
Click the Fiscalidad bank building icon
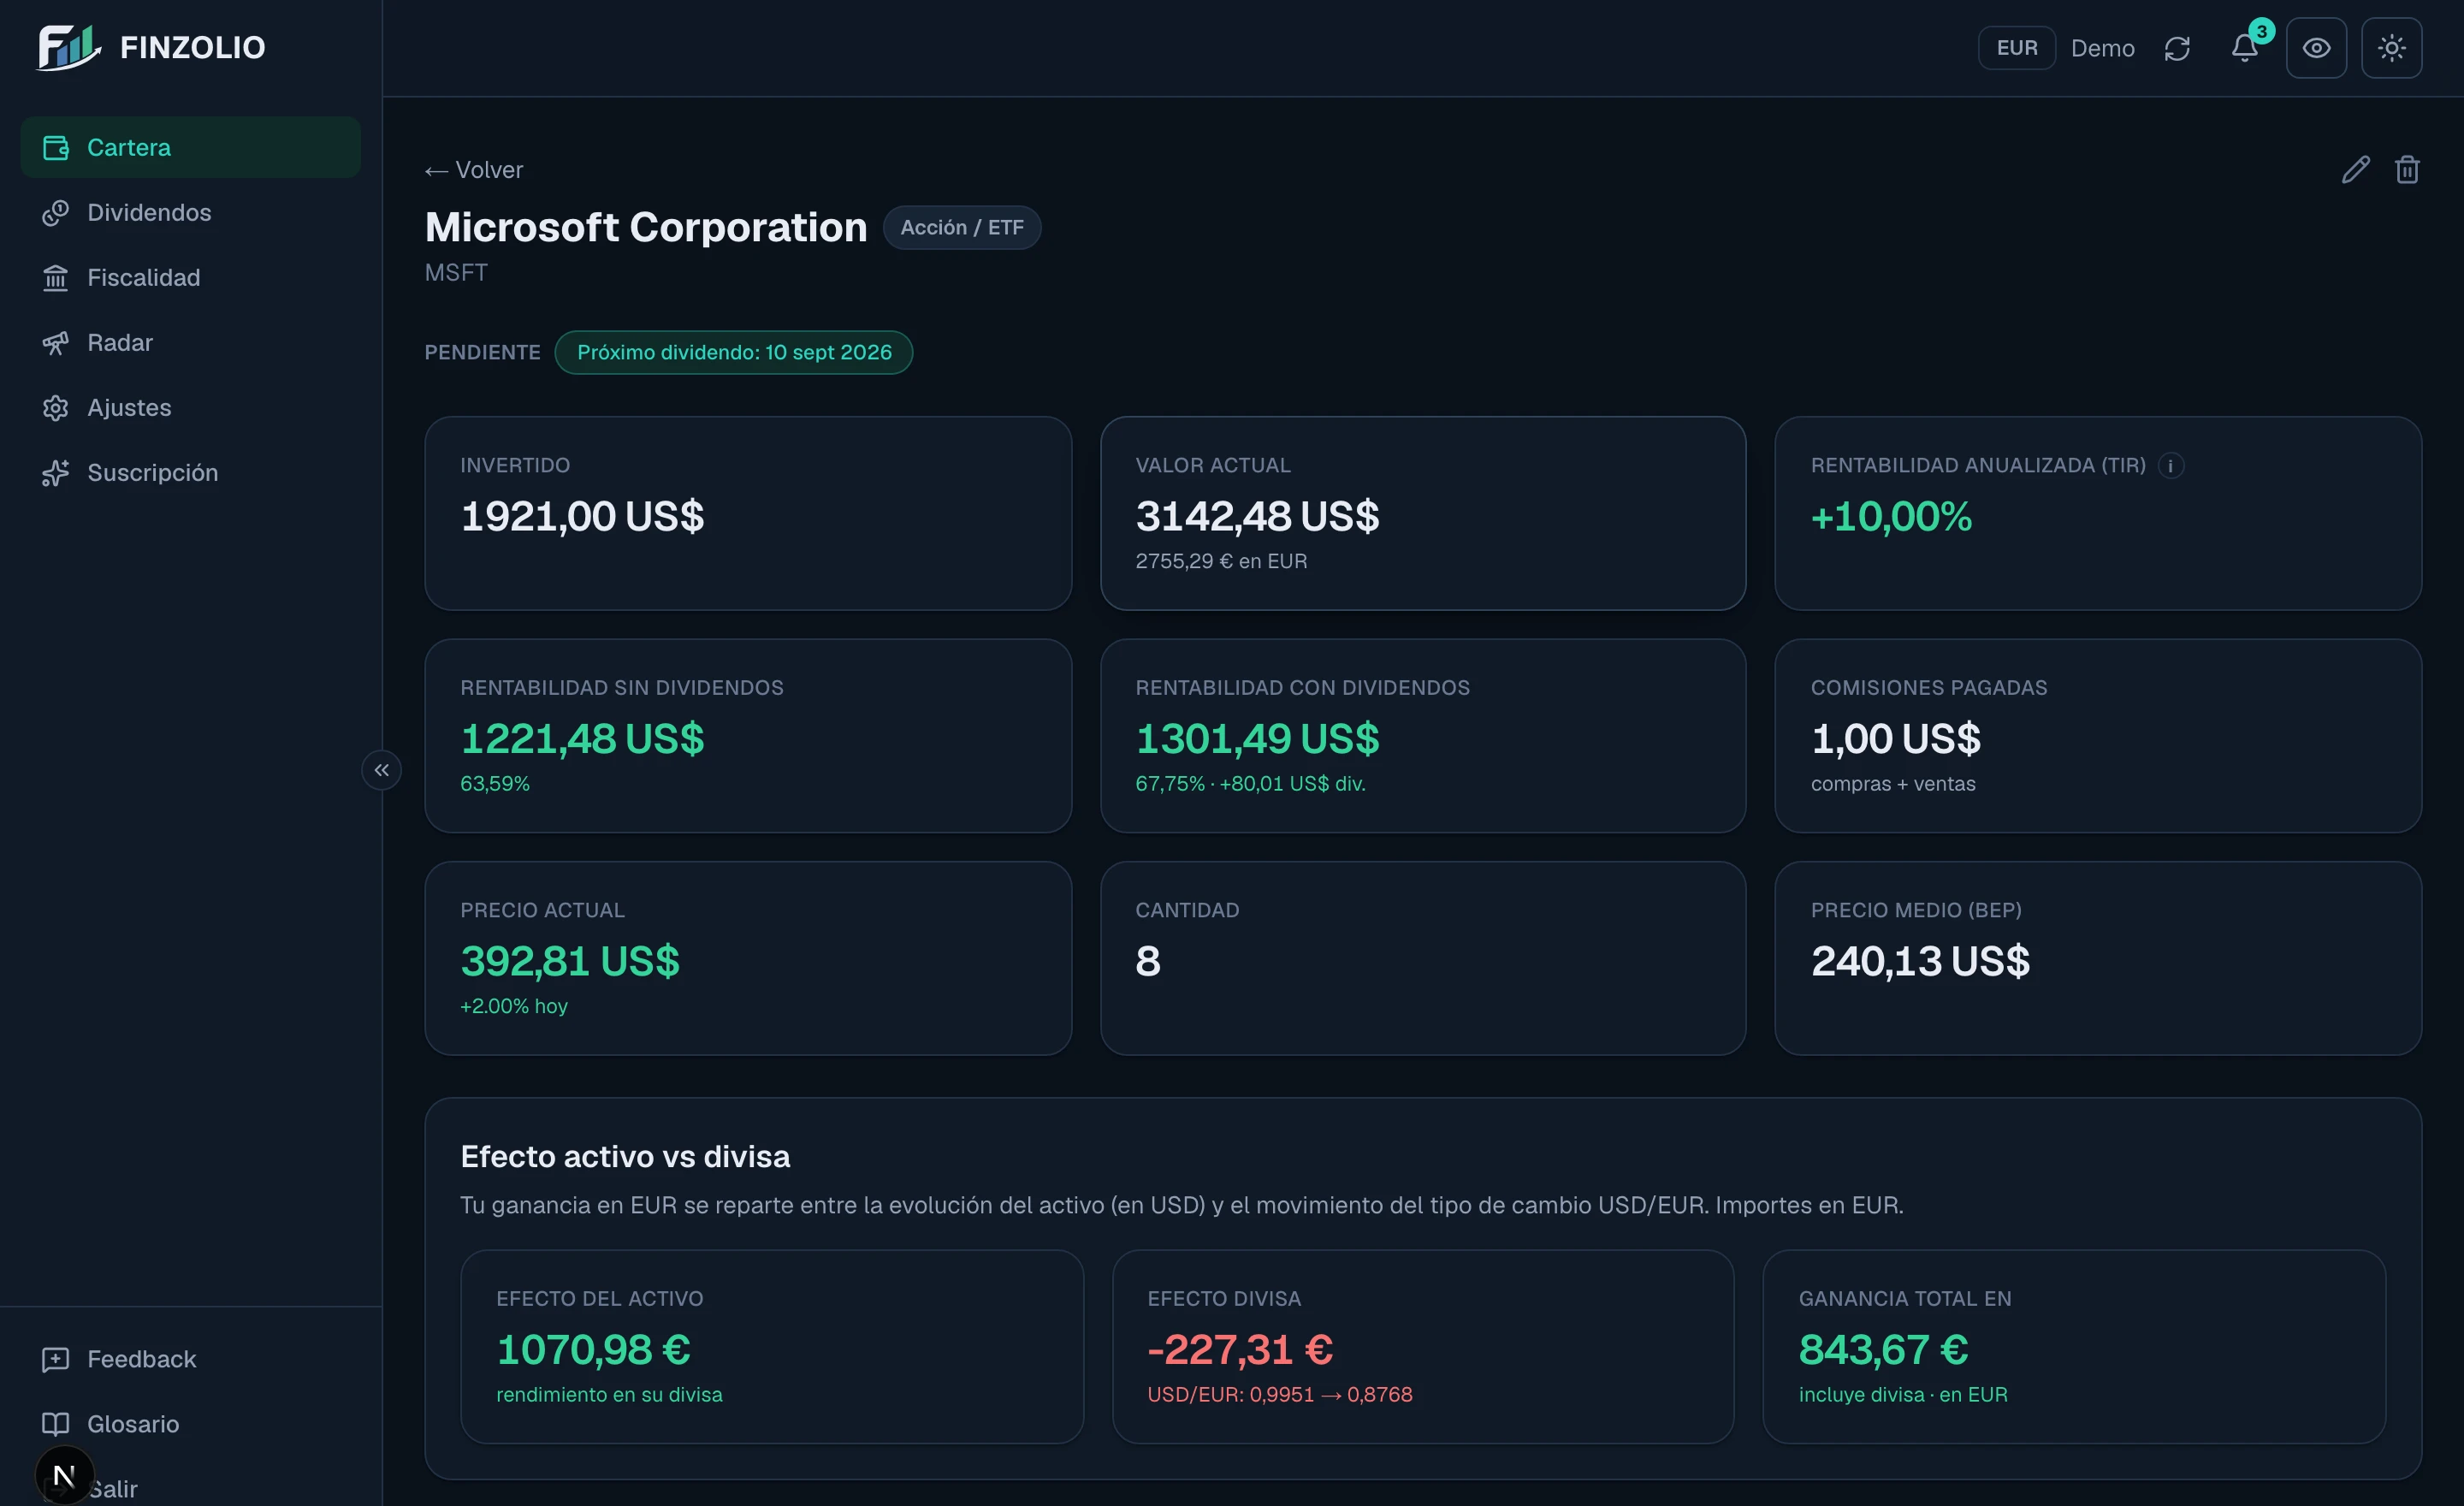[56, 277]
